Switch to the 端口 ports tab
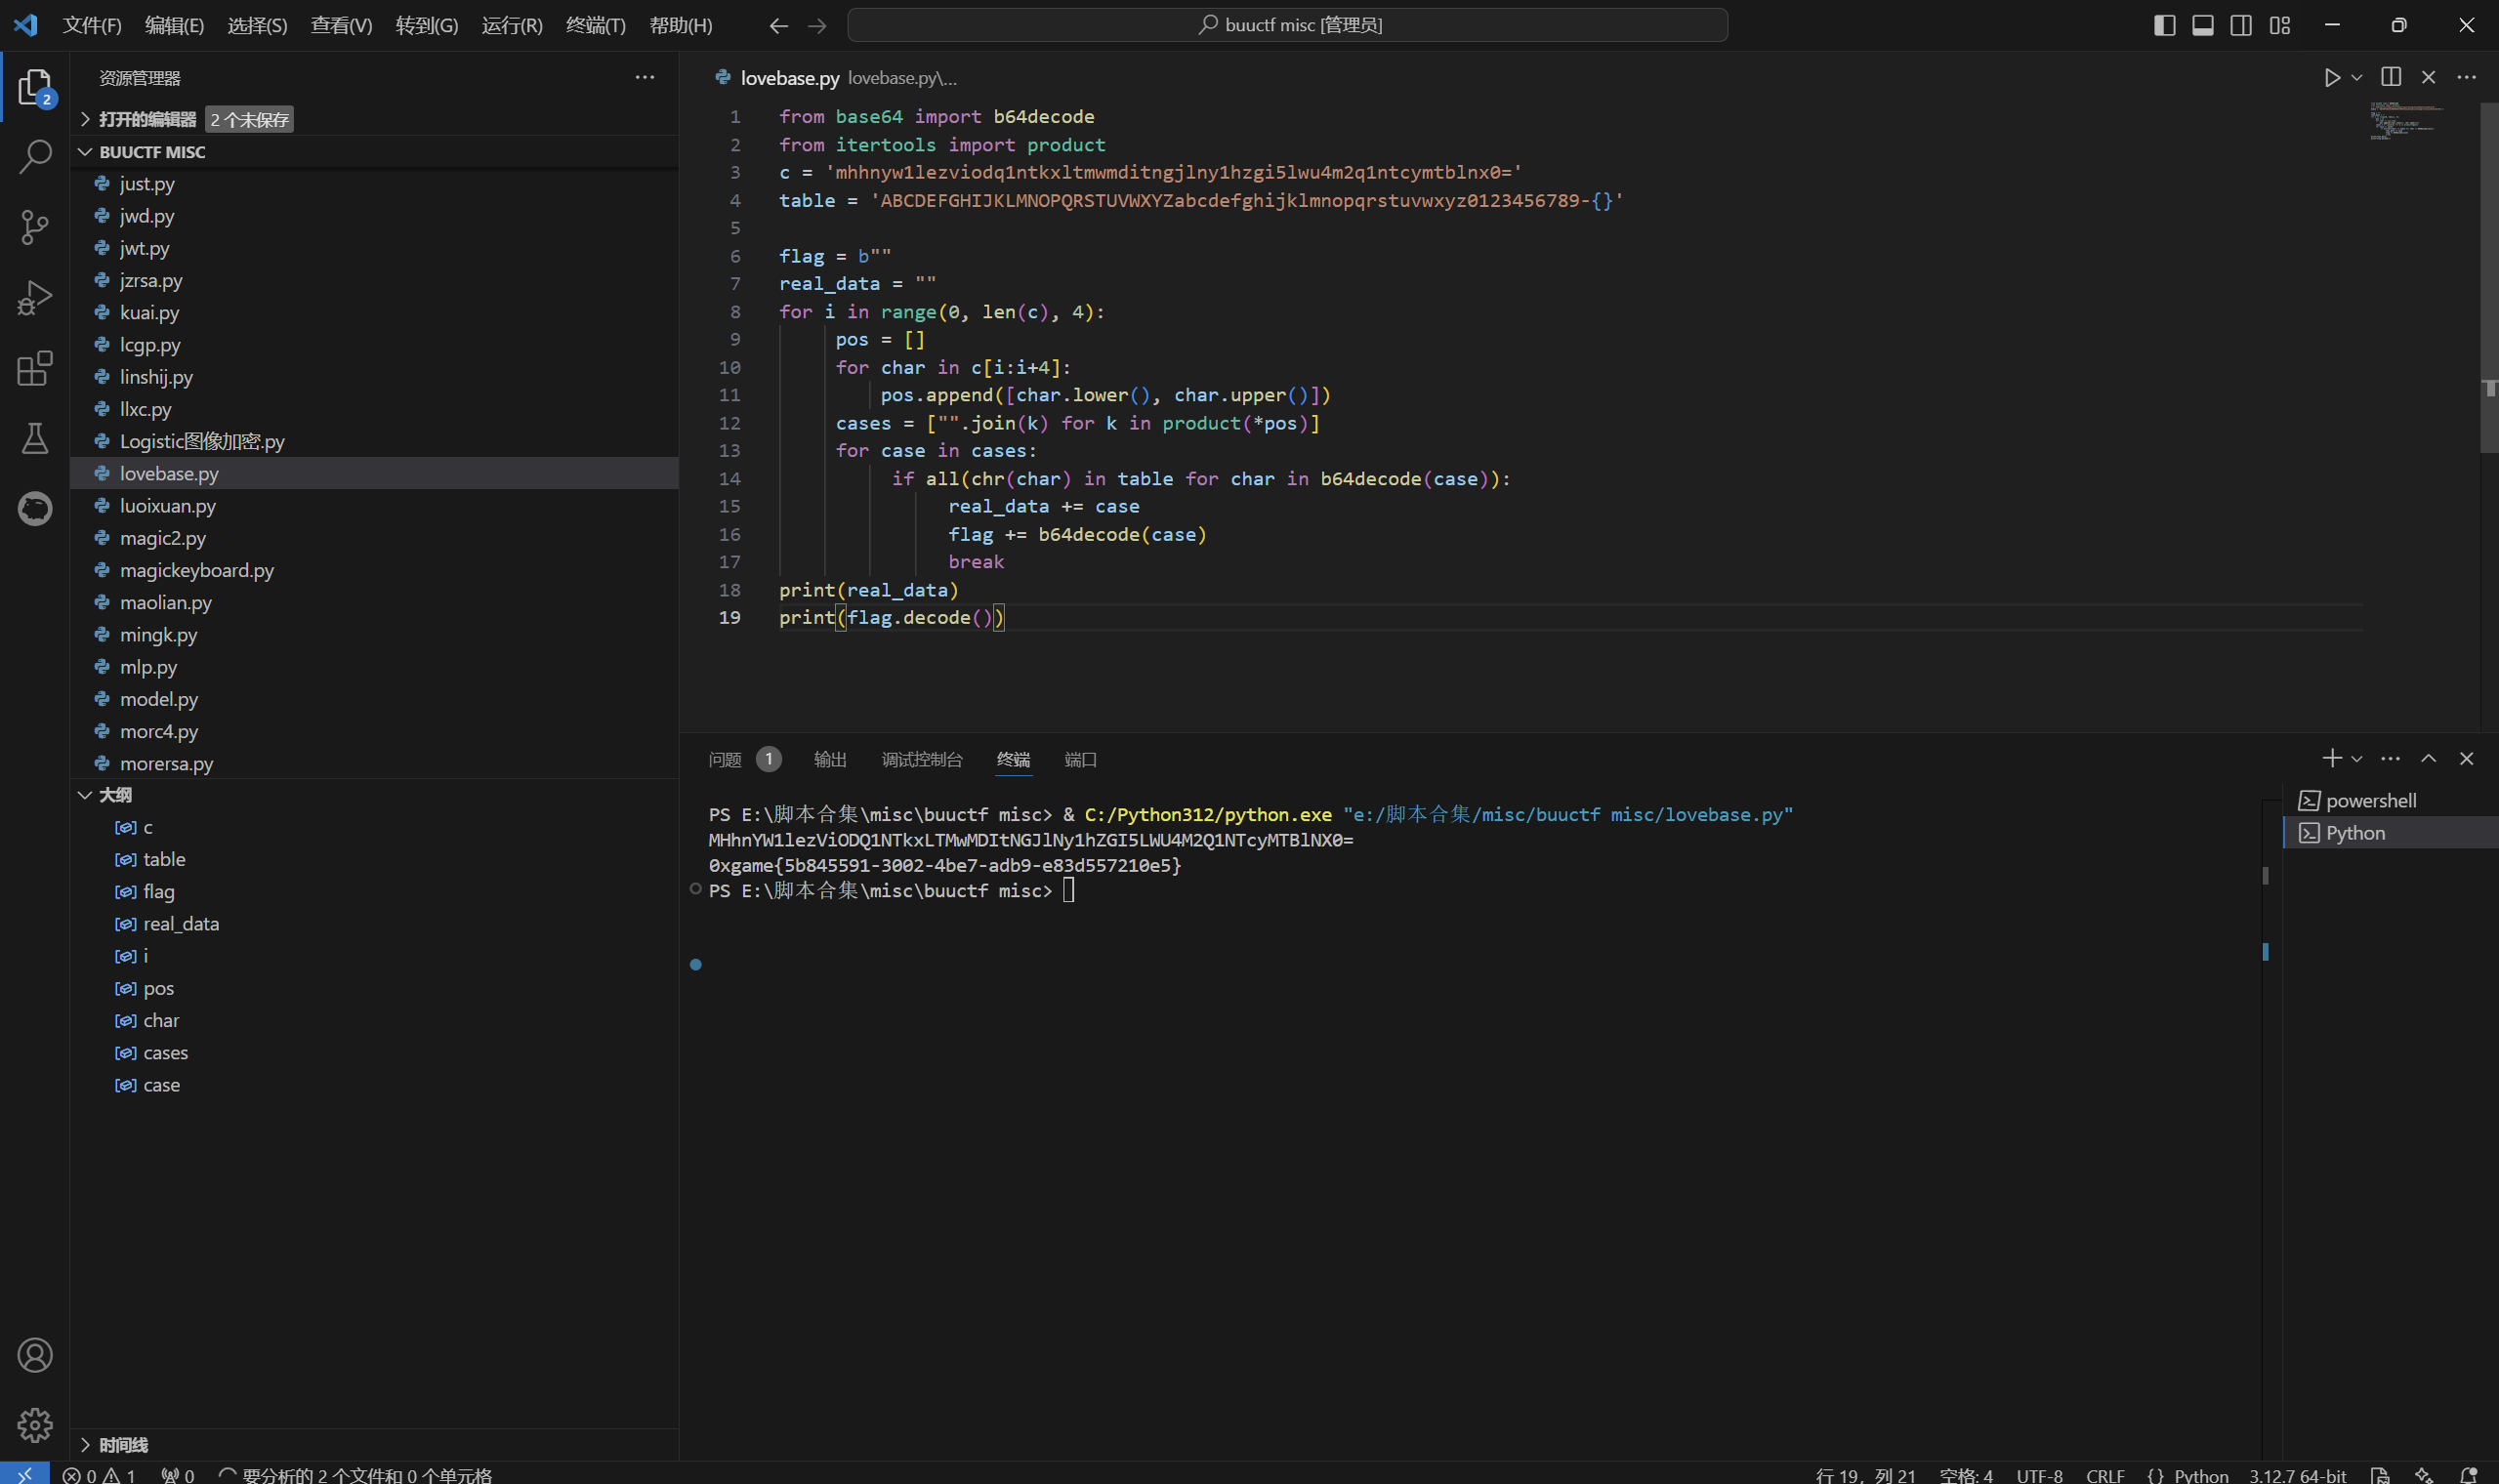 (1080, 760)
